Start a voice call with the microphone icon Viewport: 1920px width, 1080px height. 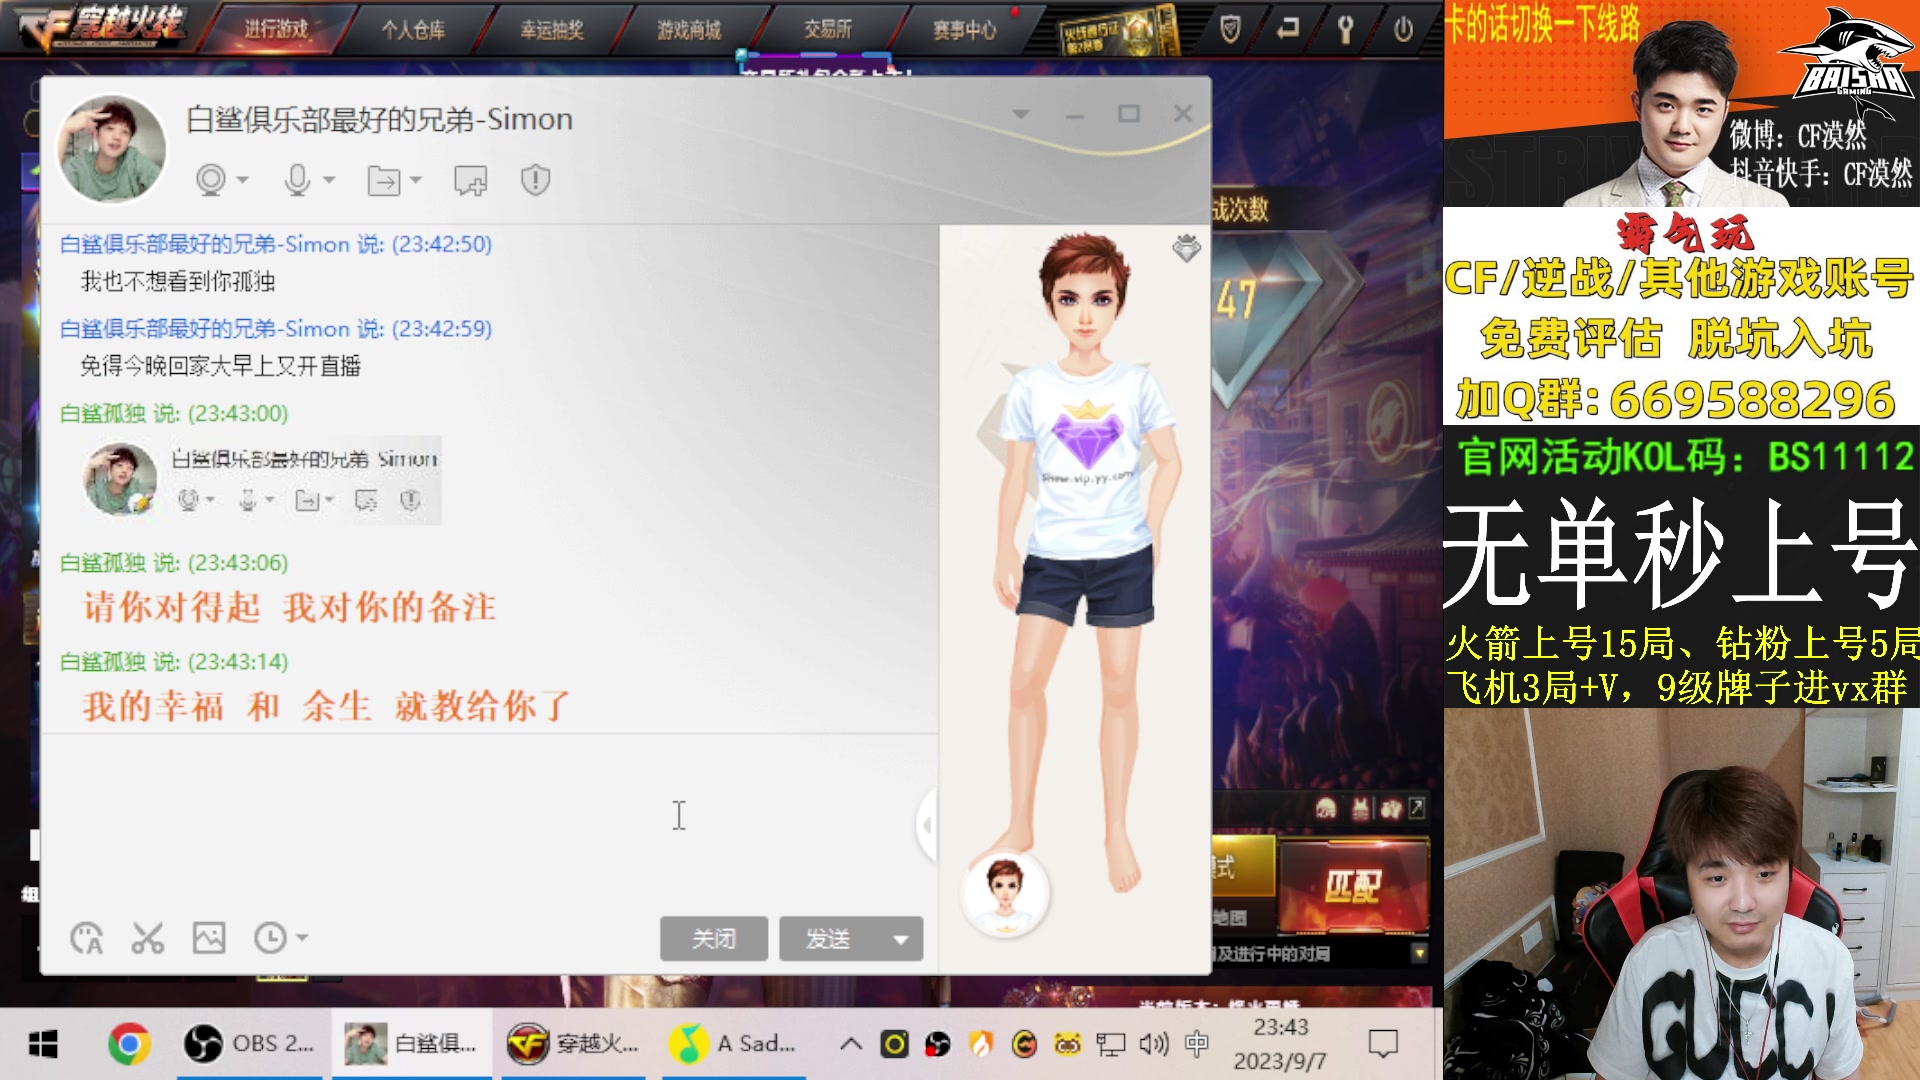pos(297,180)
